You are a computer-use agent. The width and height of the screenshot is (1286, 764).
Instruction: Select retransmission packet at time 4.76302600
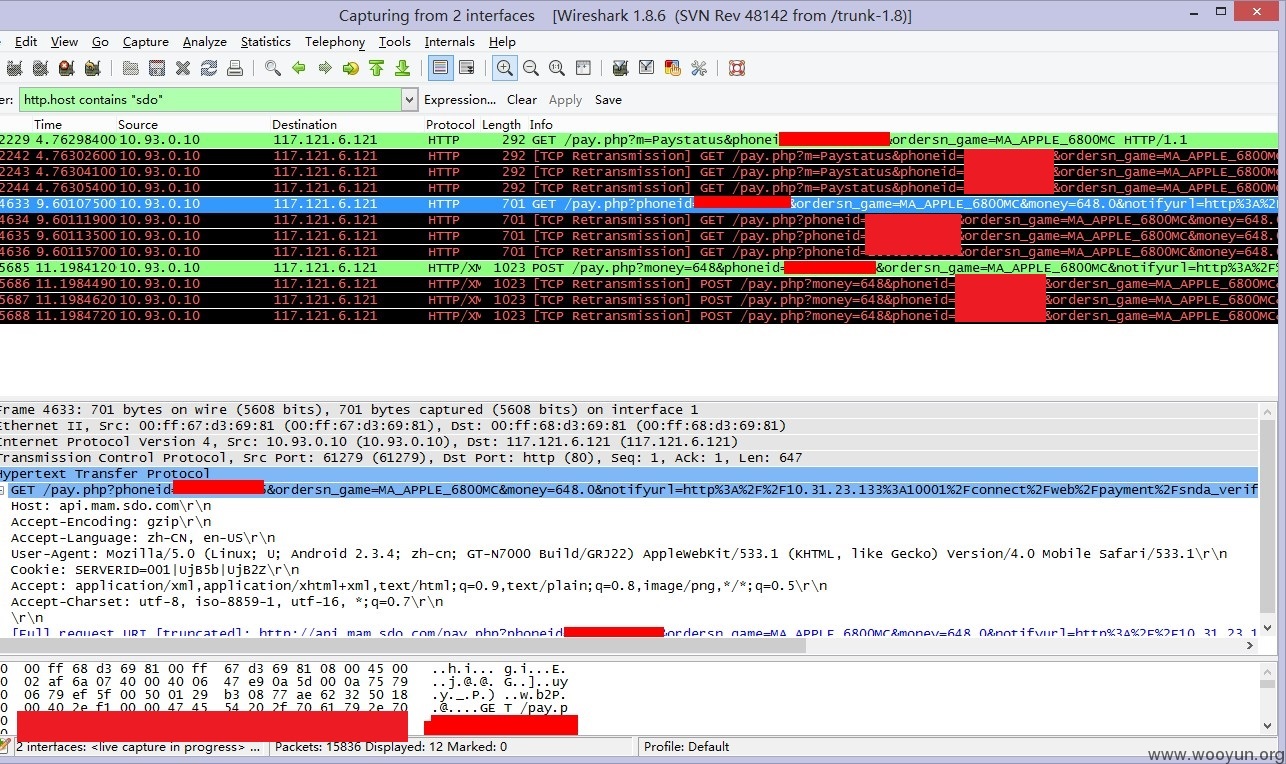tap(639, 156)
